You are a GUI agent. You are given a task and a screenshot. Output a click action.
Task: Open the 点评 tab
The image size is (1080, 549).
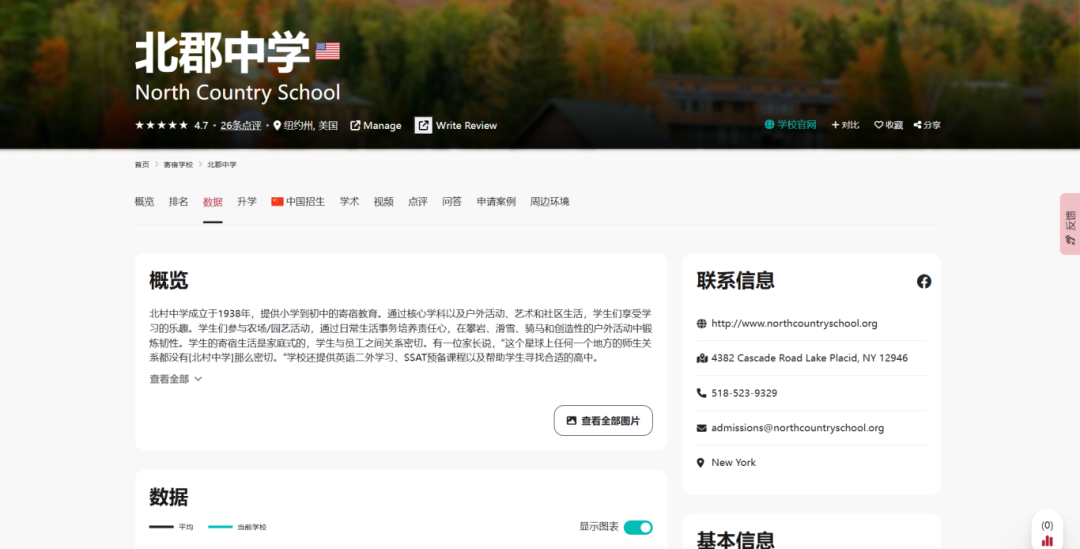(x=417, y=202)
